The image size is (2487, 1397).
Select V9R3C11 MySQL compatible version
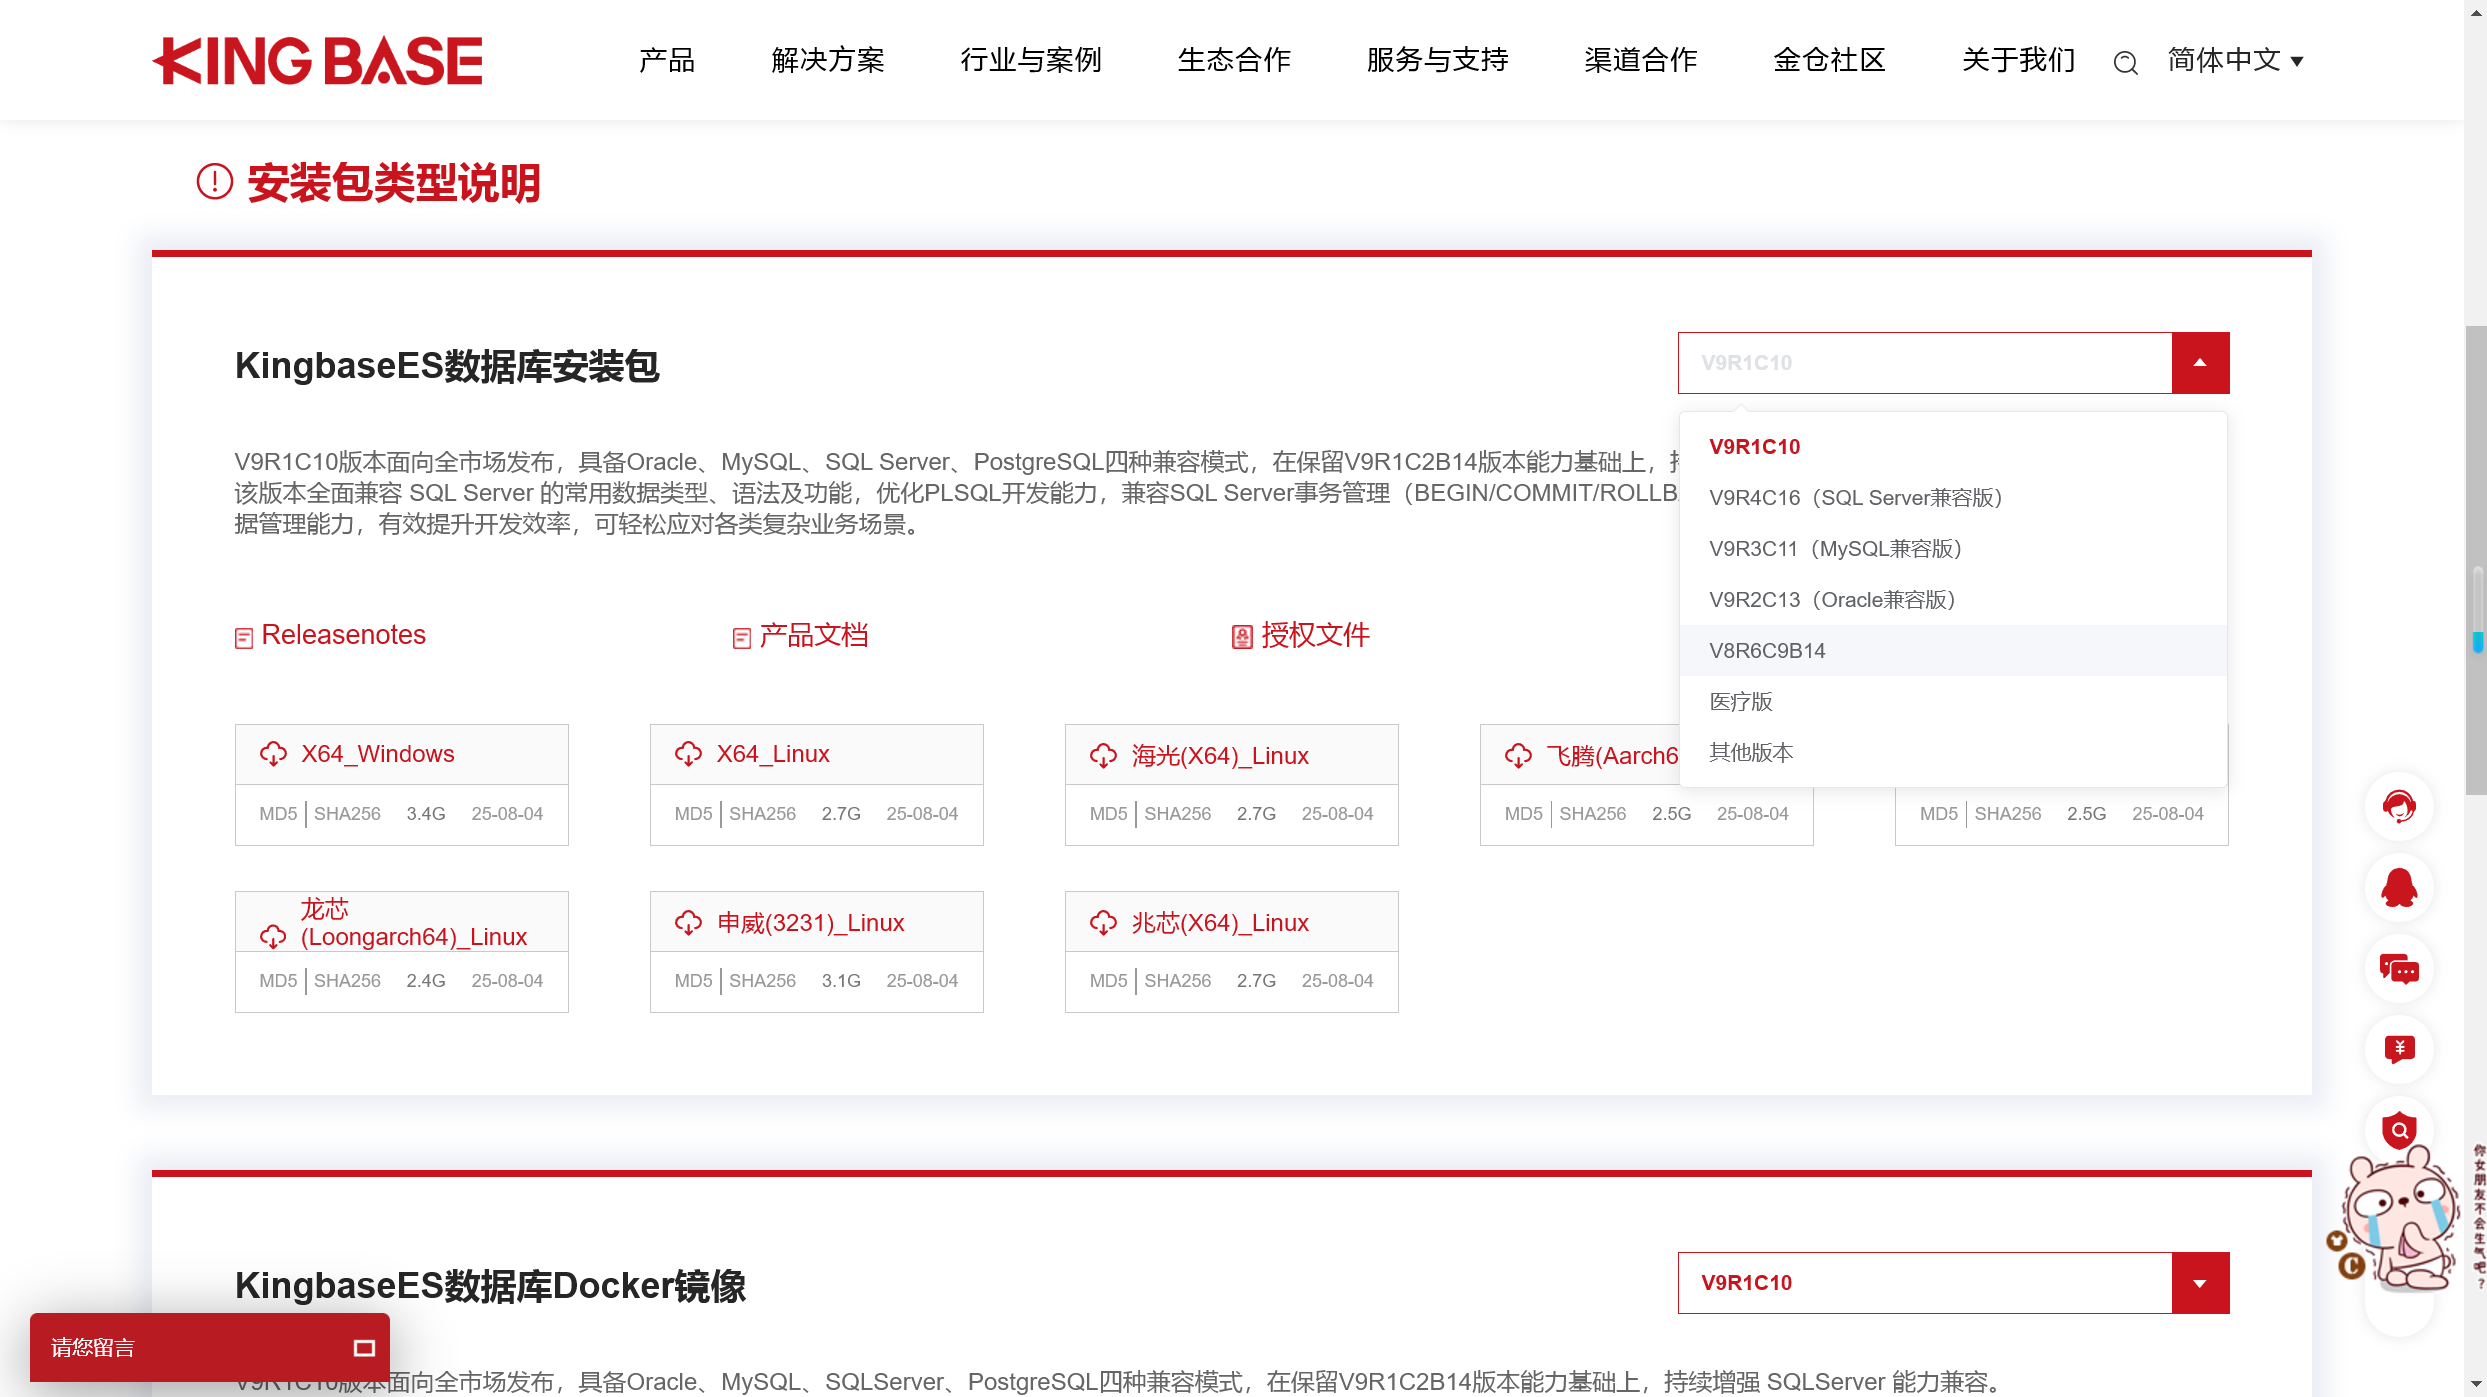tap(1836, 548)
